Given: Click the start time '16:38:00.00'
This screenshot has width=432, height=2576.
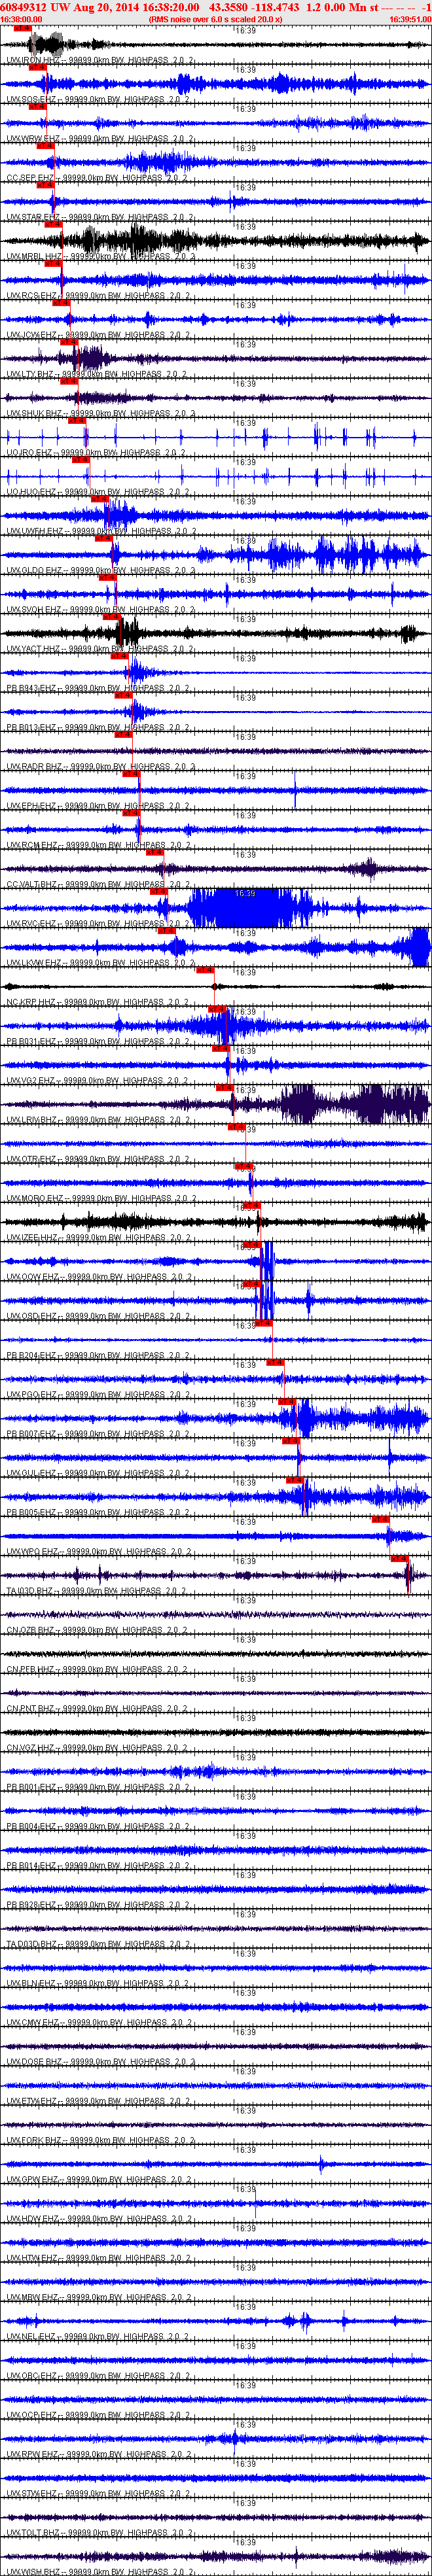Looking at the screenshot, I should (21, 19).
